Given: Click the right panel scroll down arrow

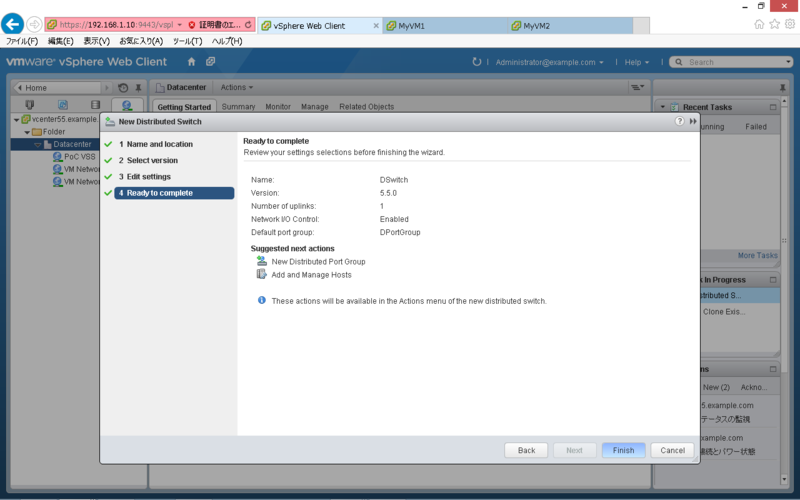Looking at the screenshot, I should 784,479.
